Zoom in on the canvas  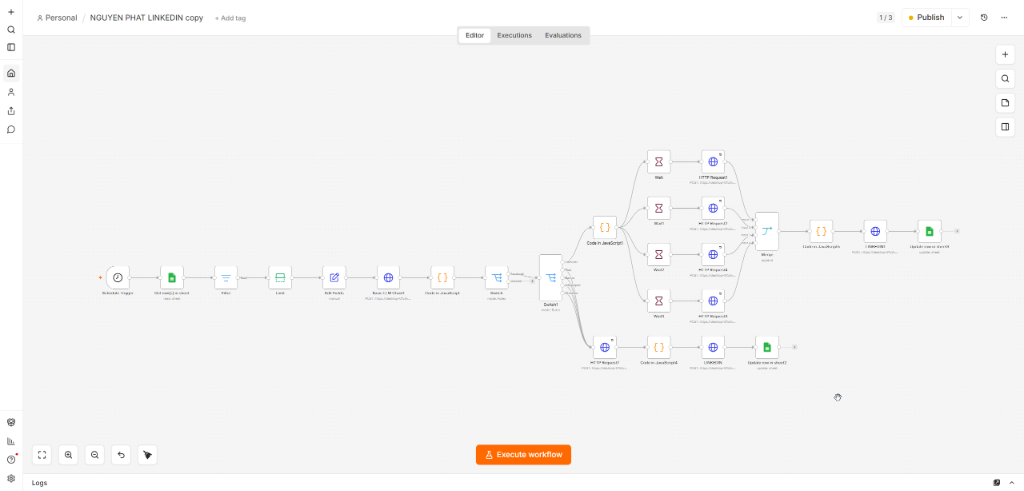(69, 454)
